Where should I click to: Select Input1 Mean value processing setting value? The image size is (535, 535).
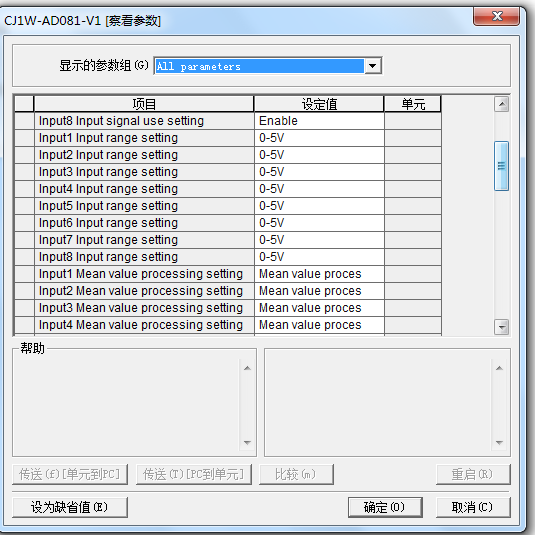319,274
